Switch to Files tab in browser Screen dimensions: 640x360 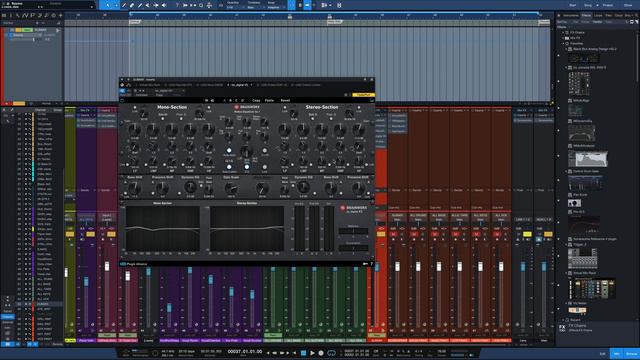click(x=609, y=16)
